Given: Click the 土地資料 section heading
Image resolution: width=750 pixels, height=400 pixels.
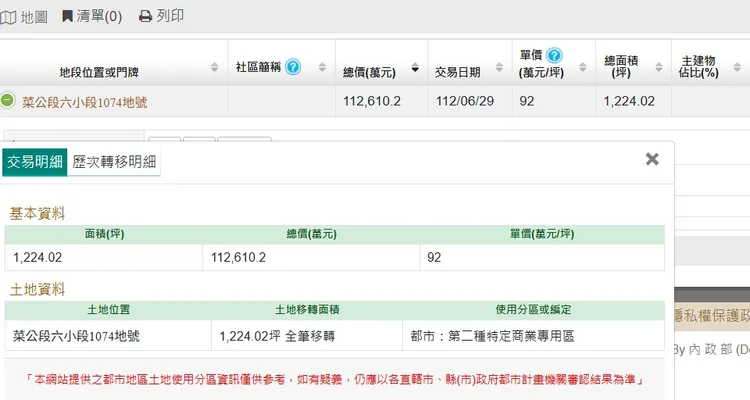Looking at the screenshot, I should [37, 289].
